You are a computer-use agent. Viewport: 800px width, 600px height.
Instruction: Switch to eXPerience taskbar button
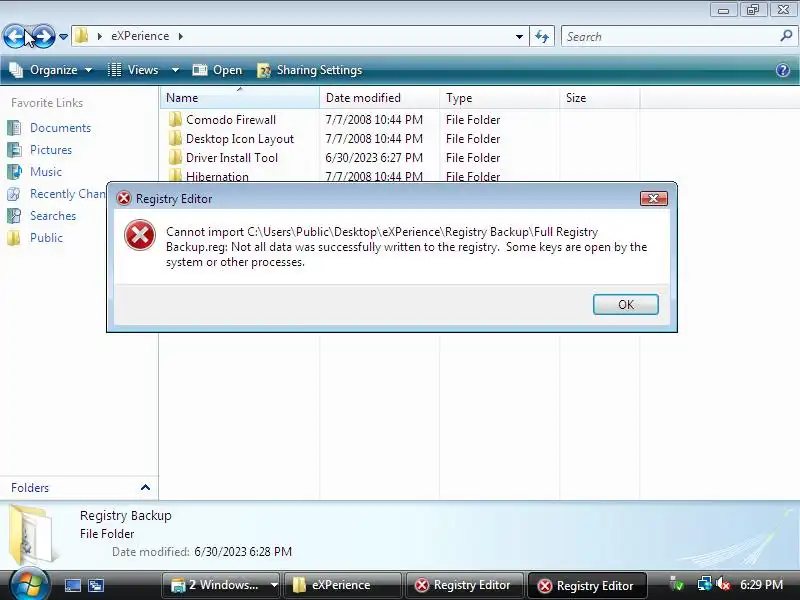point(341,585)
